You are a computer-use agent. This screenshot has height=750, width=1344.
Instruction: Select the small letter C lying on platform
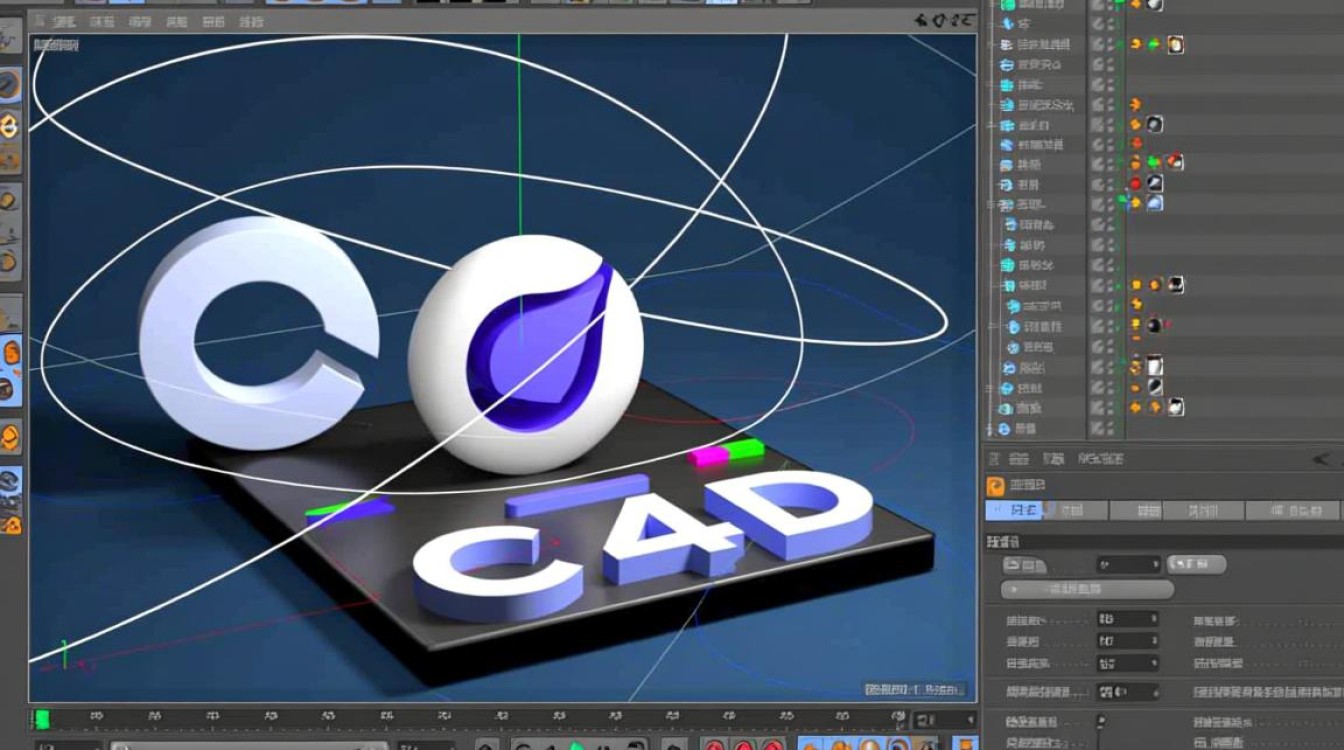[x=500, y=573]
